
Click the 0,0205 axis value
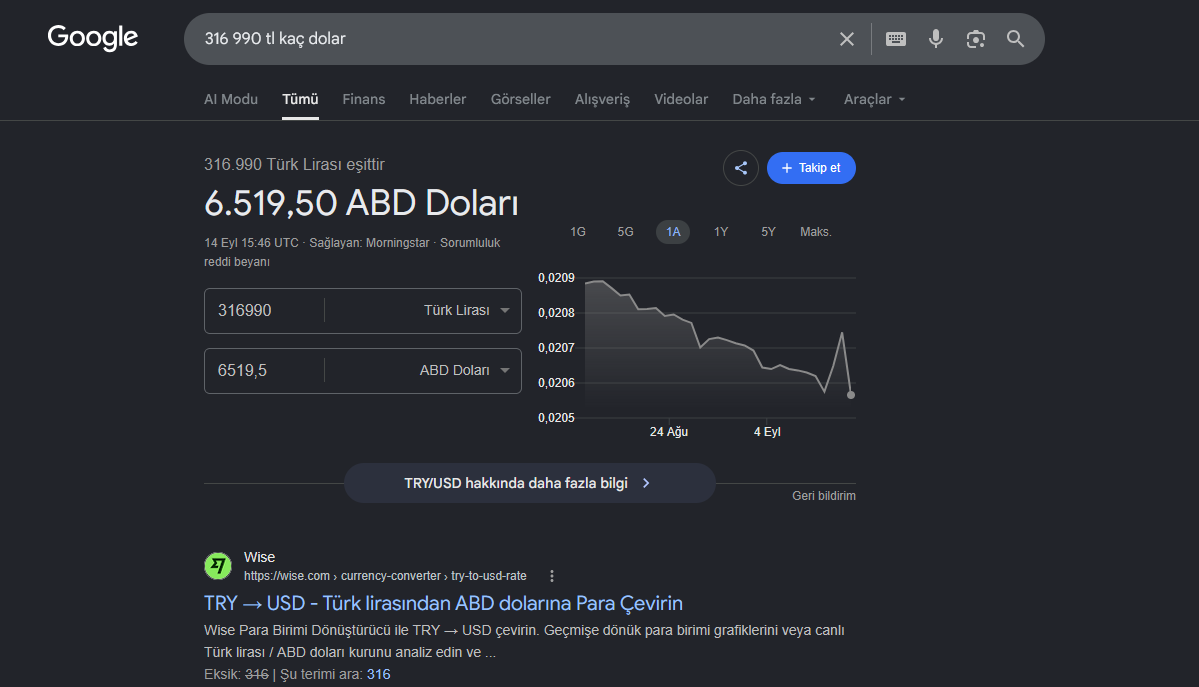tap(556, 418)
